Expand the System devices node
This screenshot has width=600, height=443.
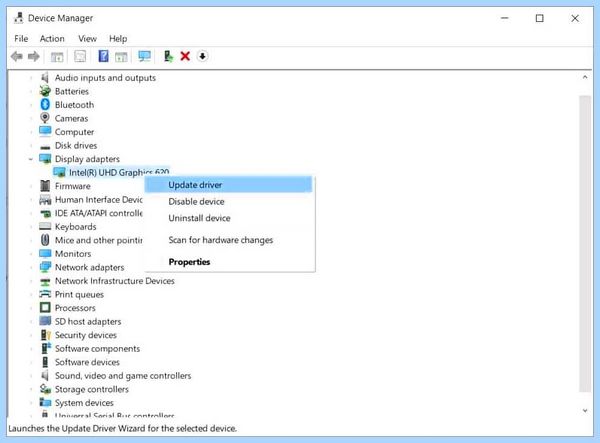(31, 402)
